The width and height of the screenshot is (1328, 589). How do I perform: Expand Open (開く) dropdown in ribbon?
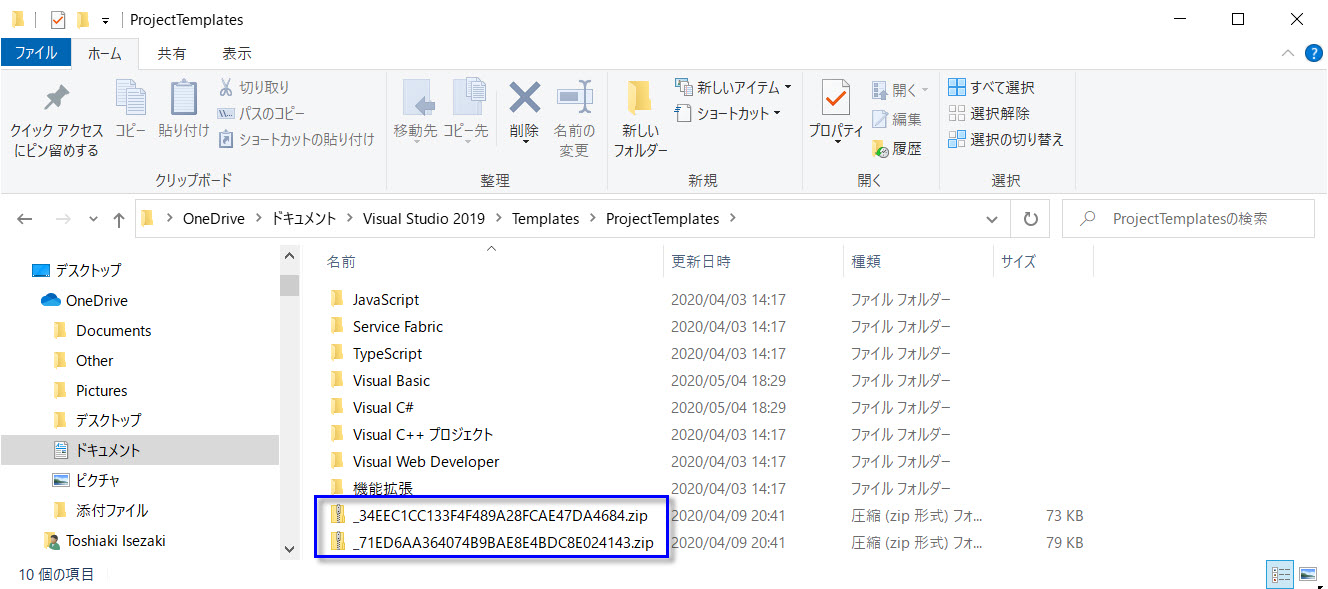point(925,90)
